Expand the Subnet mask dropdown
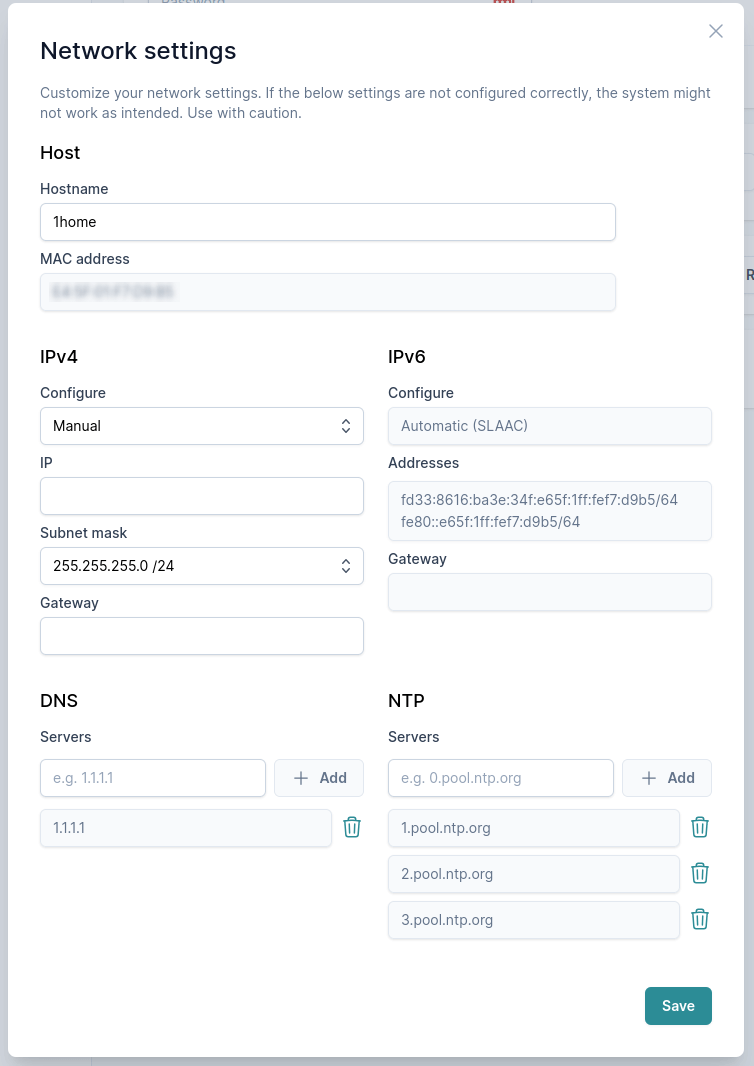The width and height of the screenshot is (754, 1066). (201, 566)
